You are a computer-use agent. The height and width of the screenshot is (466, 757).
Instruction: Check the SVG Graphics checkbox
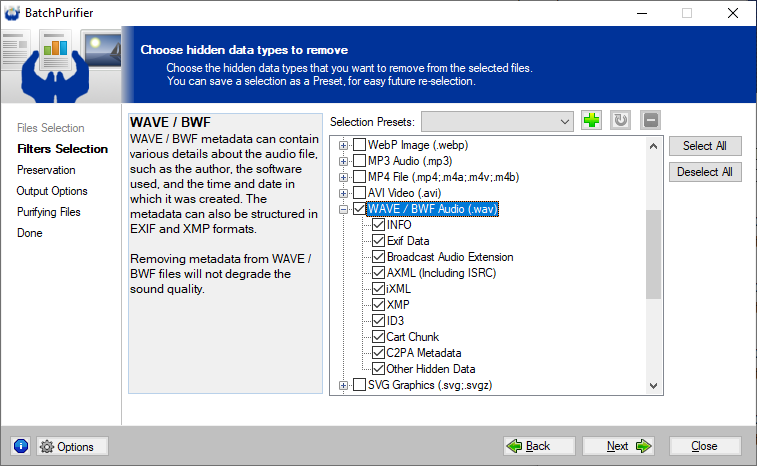(x=360, y=385)
